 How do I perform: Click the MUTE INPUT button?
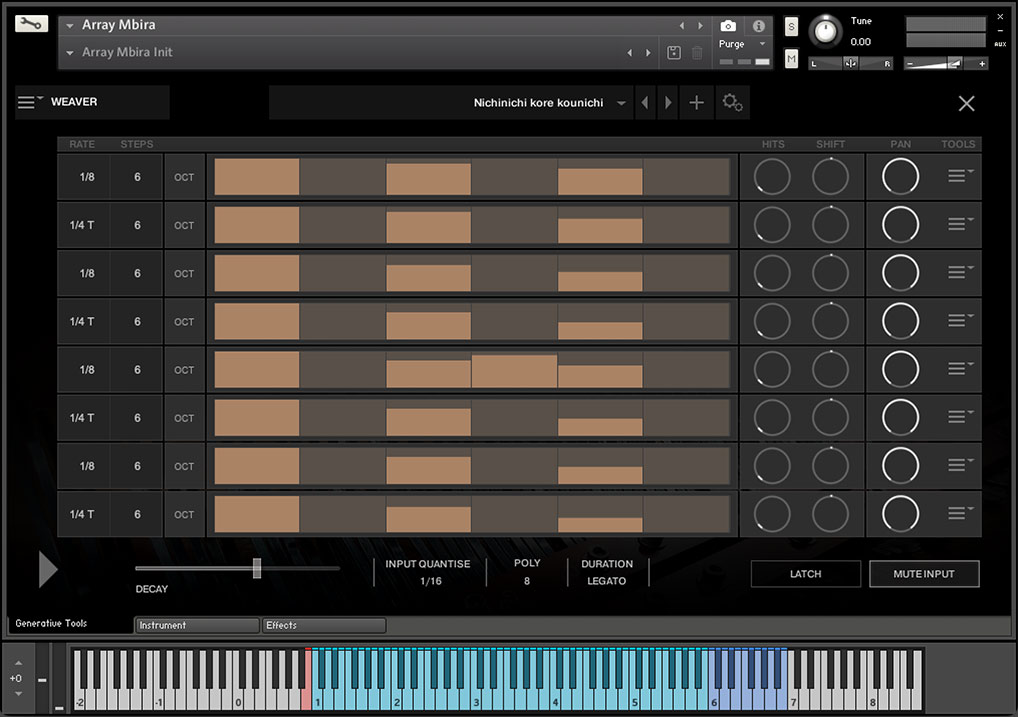tap(923, 574)
